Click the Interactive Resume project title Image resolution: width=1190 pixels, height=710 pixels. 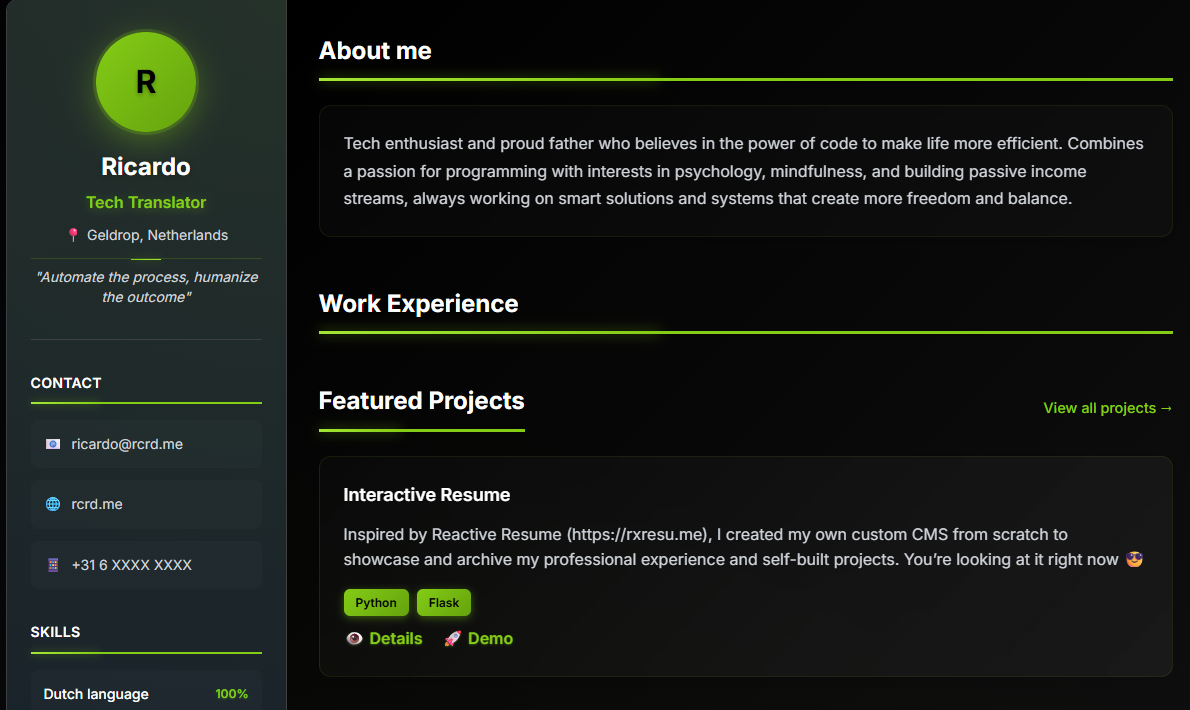coord(426,495)
